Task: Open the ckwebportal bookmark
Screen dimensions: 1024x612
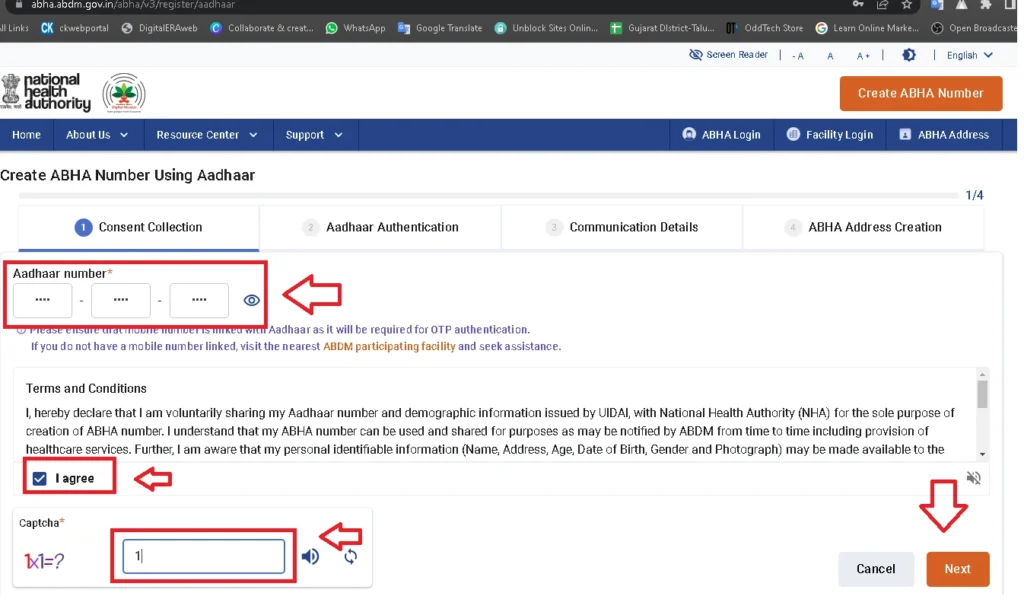Action: [75, 28]
